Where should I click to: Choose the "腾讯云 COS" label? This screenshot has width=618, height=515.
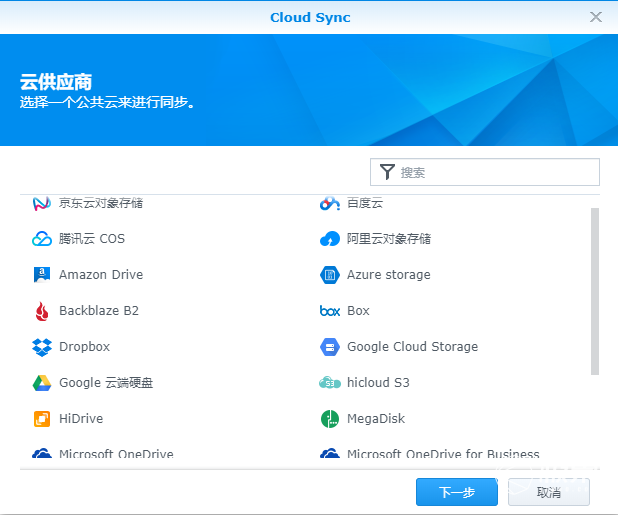pyautogui.click(x=92, y=239)
